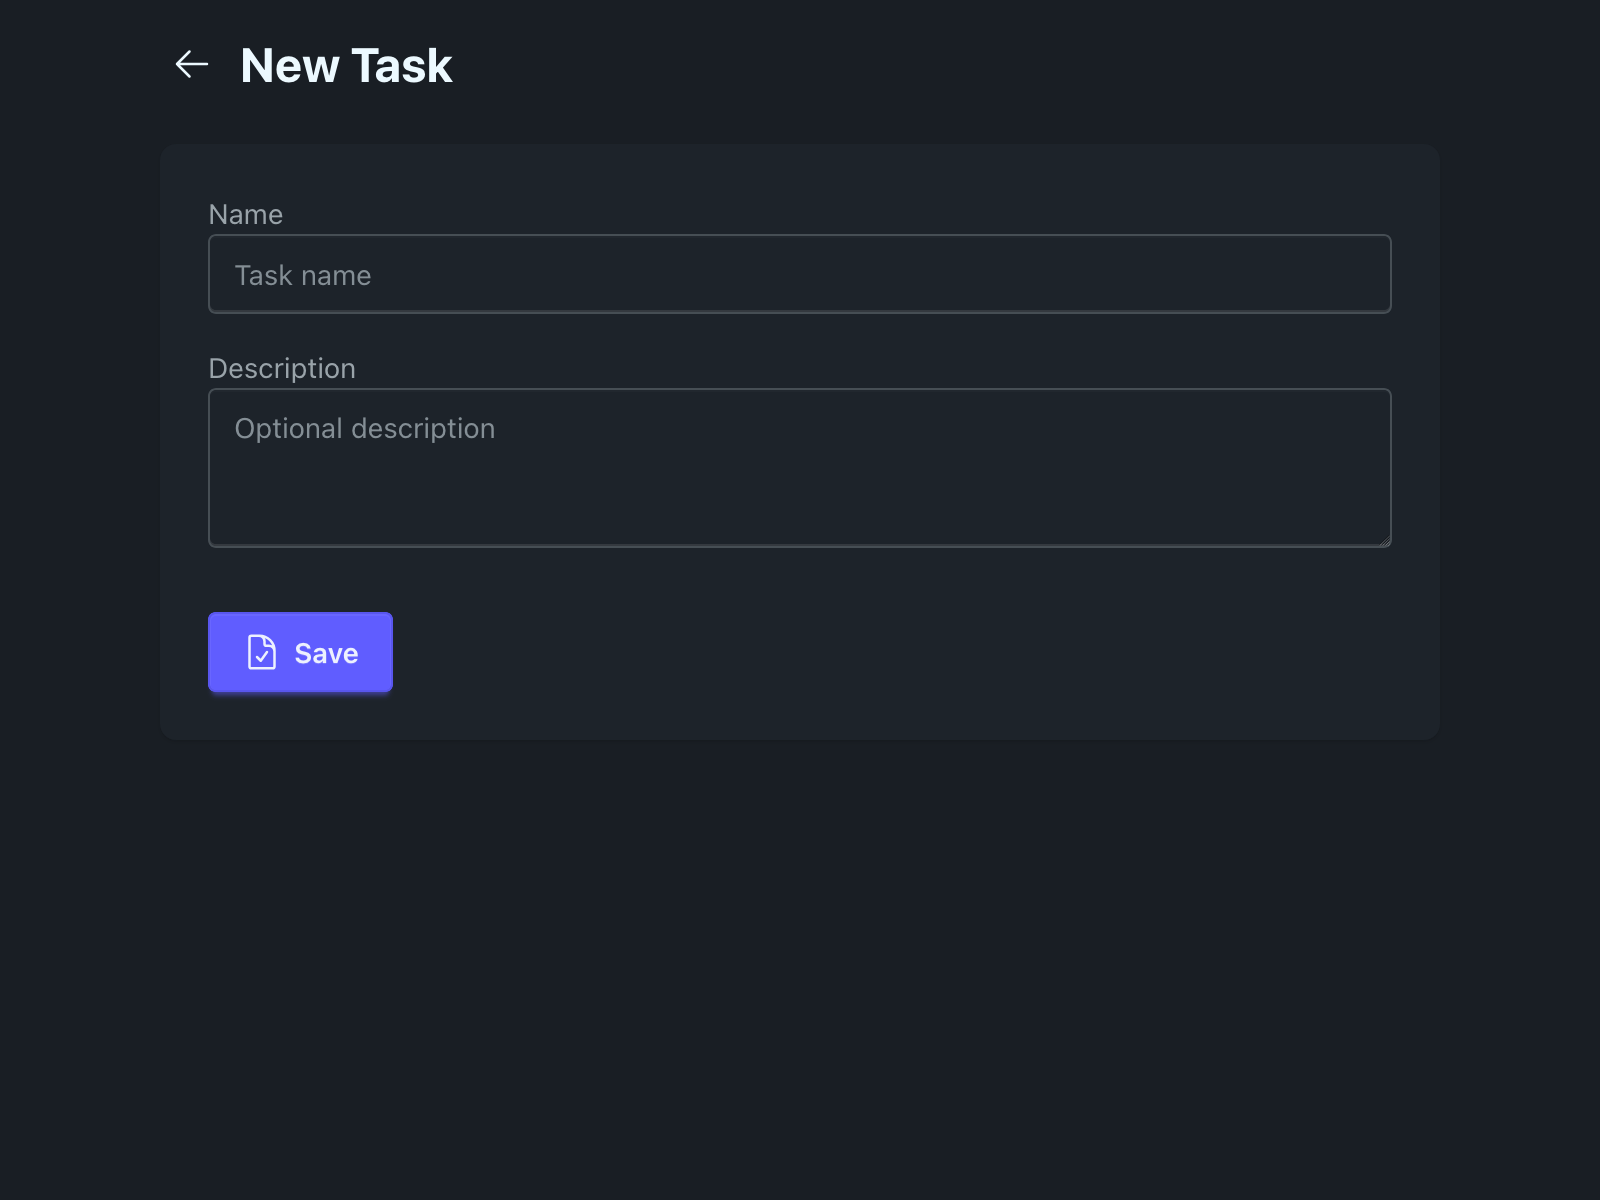The image size is (1600, 1200).
Task: Click the "Task name" placeholder text
Action: [x=303, y=276]
